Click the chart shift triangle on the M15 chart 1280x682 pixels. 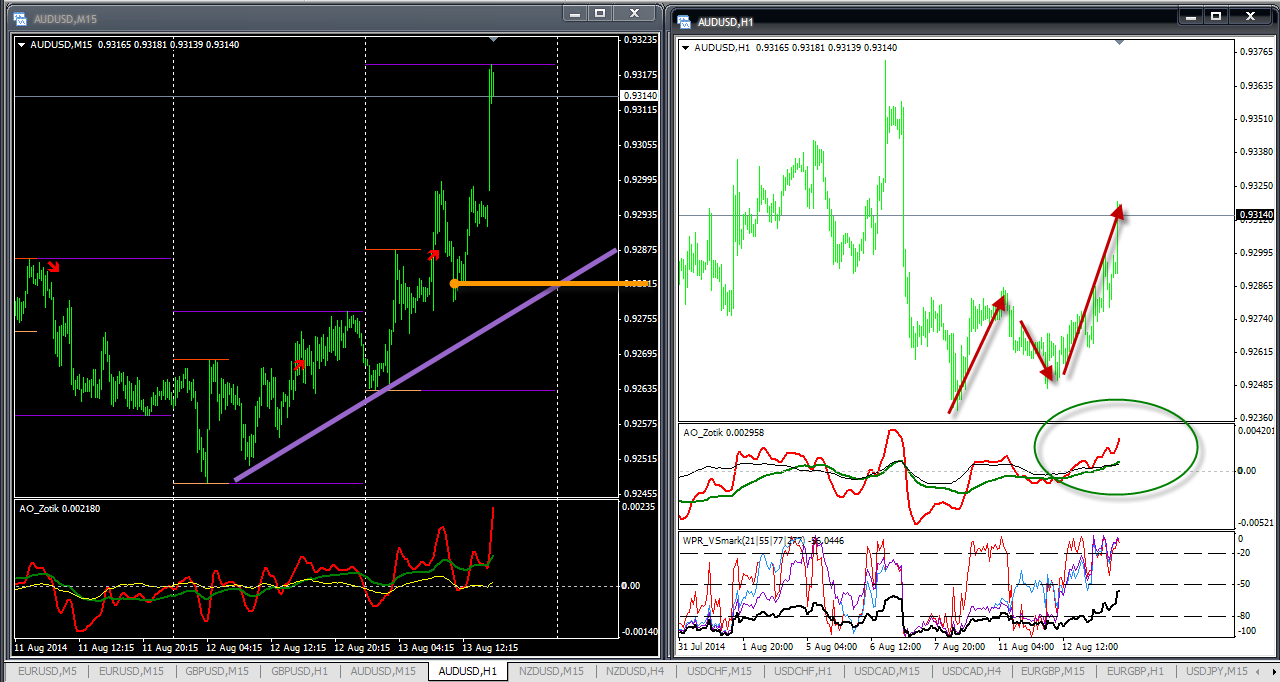click(x=492, y=39)
